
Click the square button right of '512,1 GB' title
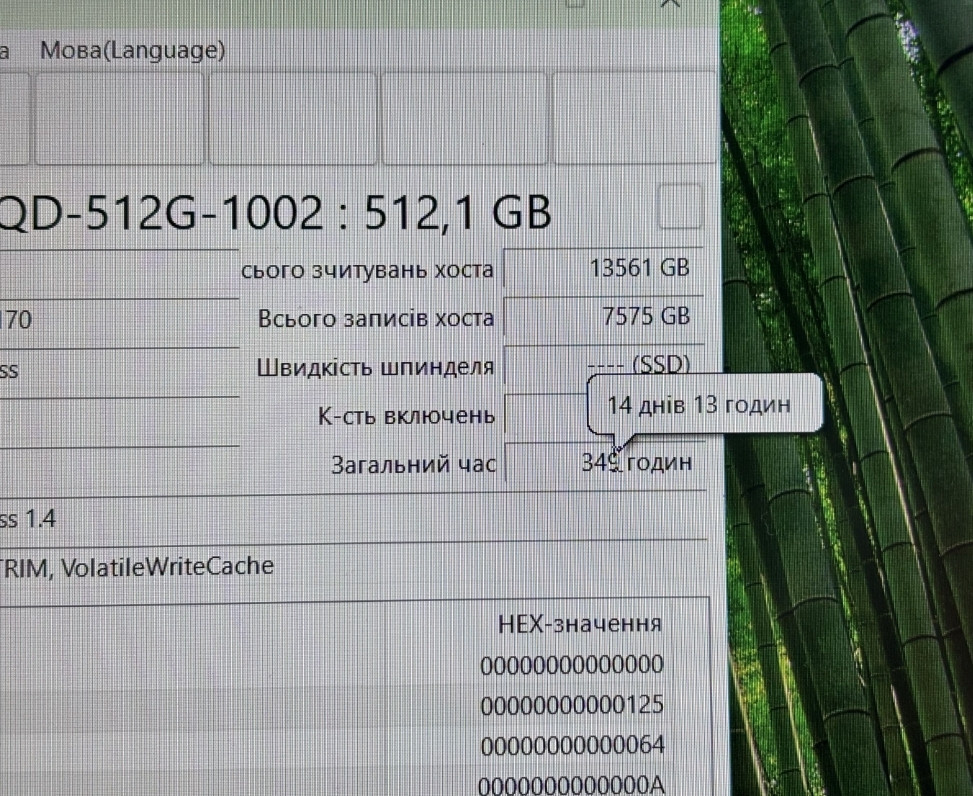pyautogui.click(x=680, y=208)
